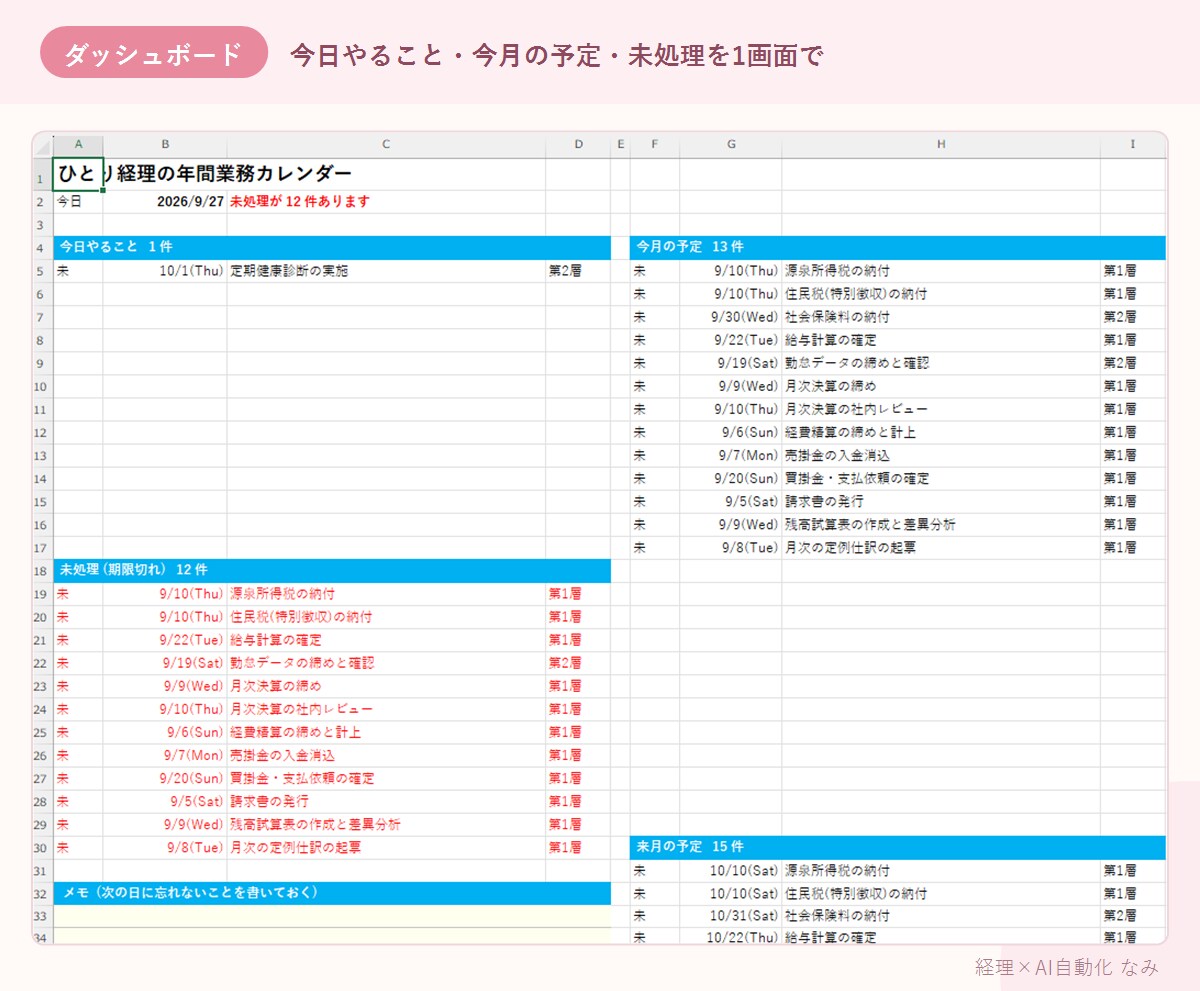Select column A header
Viewport: 1200px width, 991px height.
pos(78,145)
